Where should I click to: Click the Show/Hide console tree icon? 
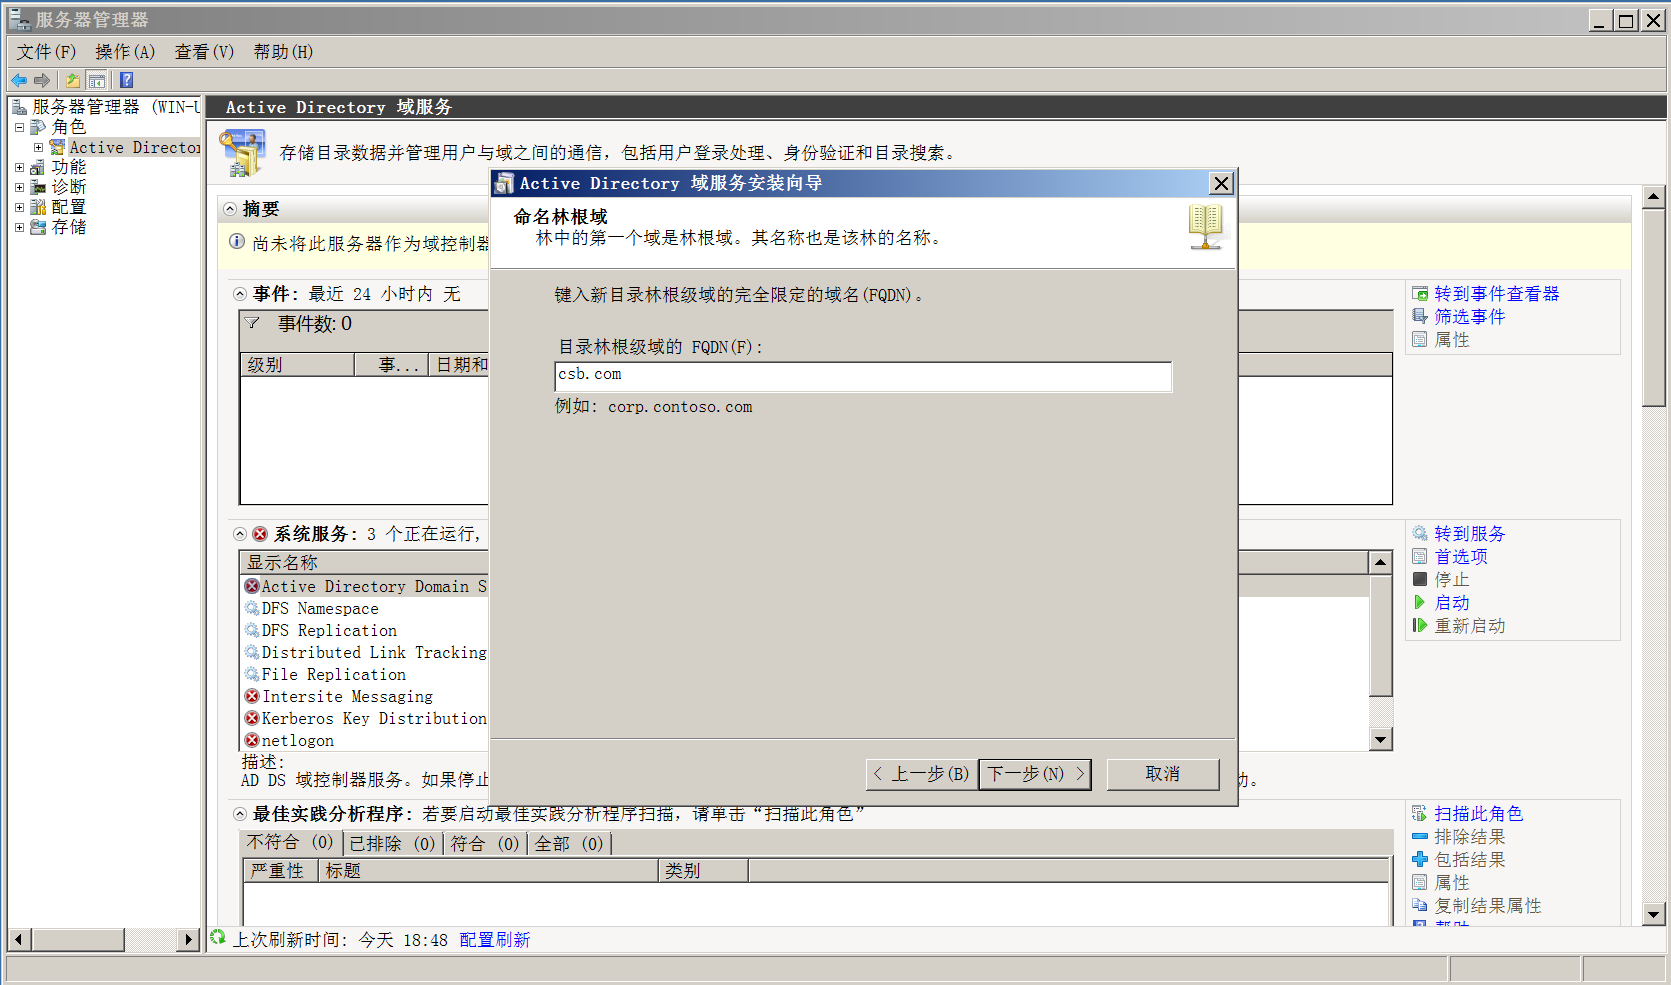97,80
